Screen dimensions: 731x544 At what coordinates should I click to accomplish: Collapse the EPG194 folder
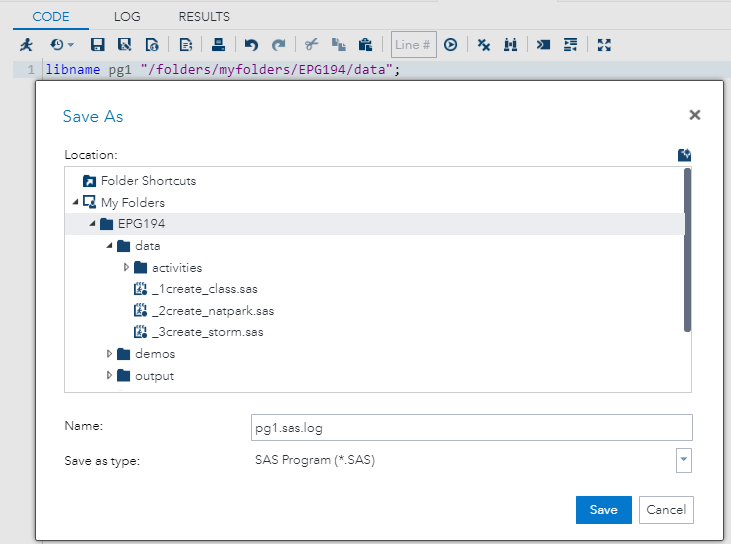coord(92,224)
